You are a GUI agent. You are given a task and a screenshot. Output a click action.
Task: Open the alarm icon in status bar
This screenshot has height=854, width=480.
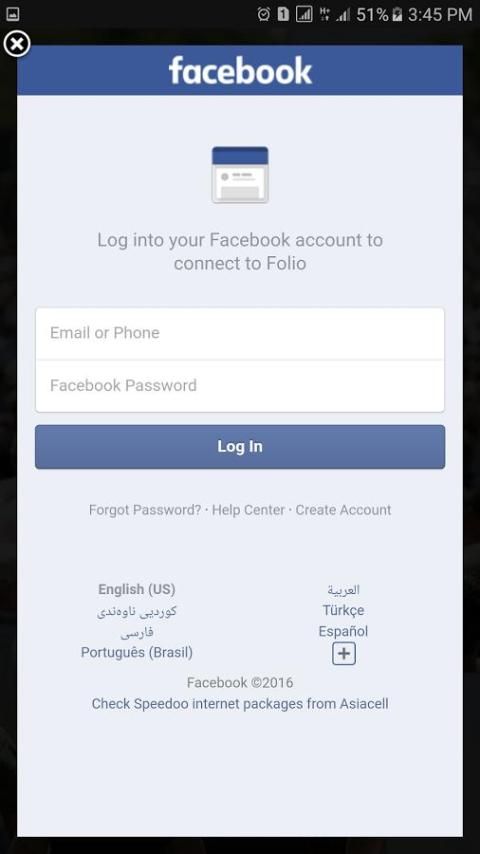264,14
